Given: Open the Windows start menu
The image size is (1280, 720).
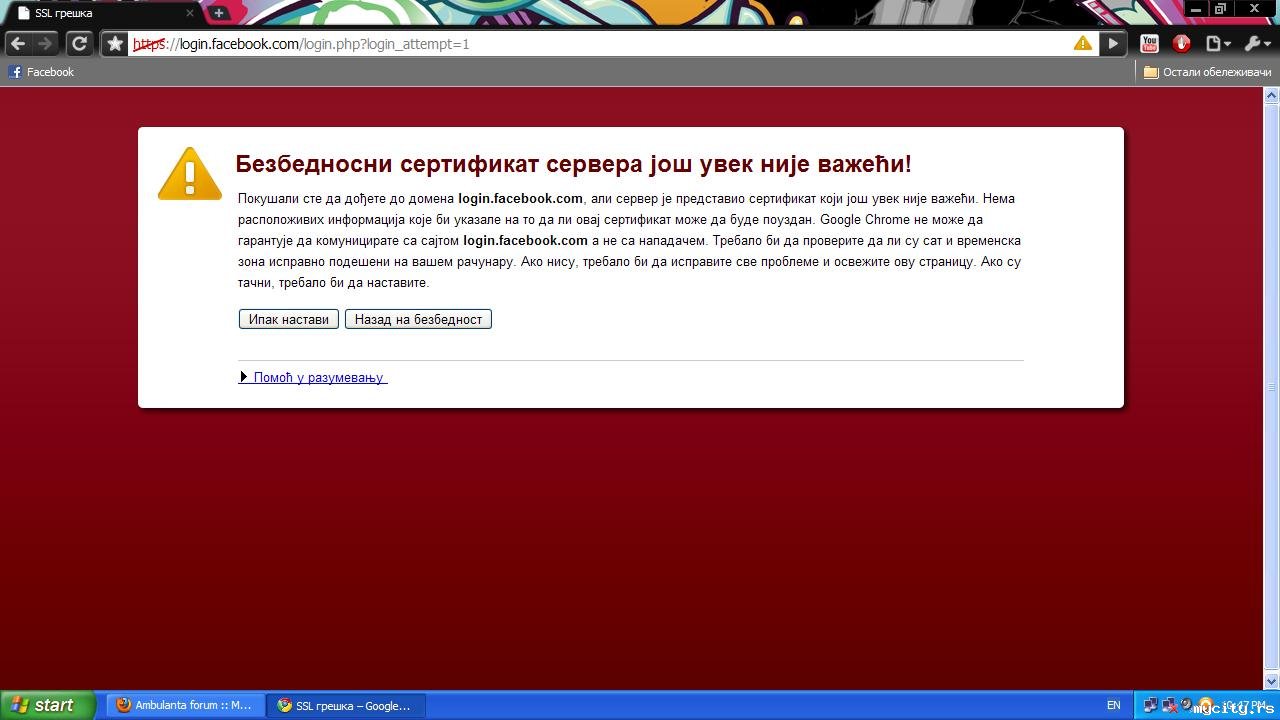Looking at the screenshot, I should (x=47, y=705).
